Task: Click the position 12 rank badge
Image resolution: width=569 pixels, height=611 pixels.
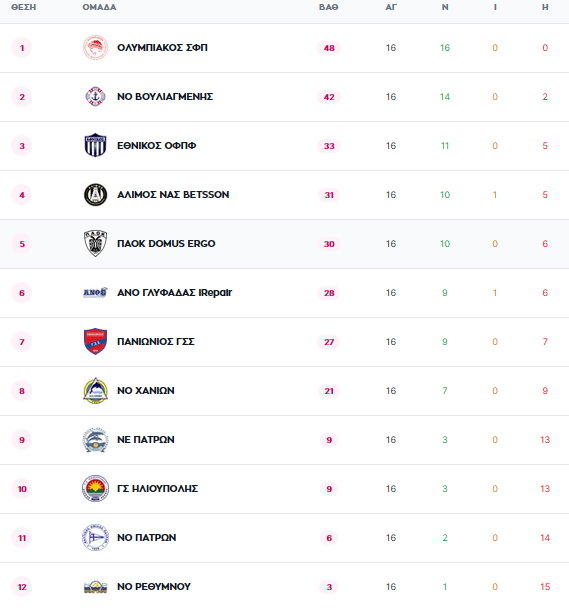Action: (22, 587)
